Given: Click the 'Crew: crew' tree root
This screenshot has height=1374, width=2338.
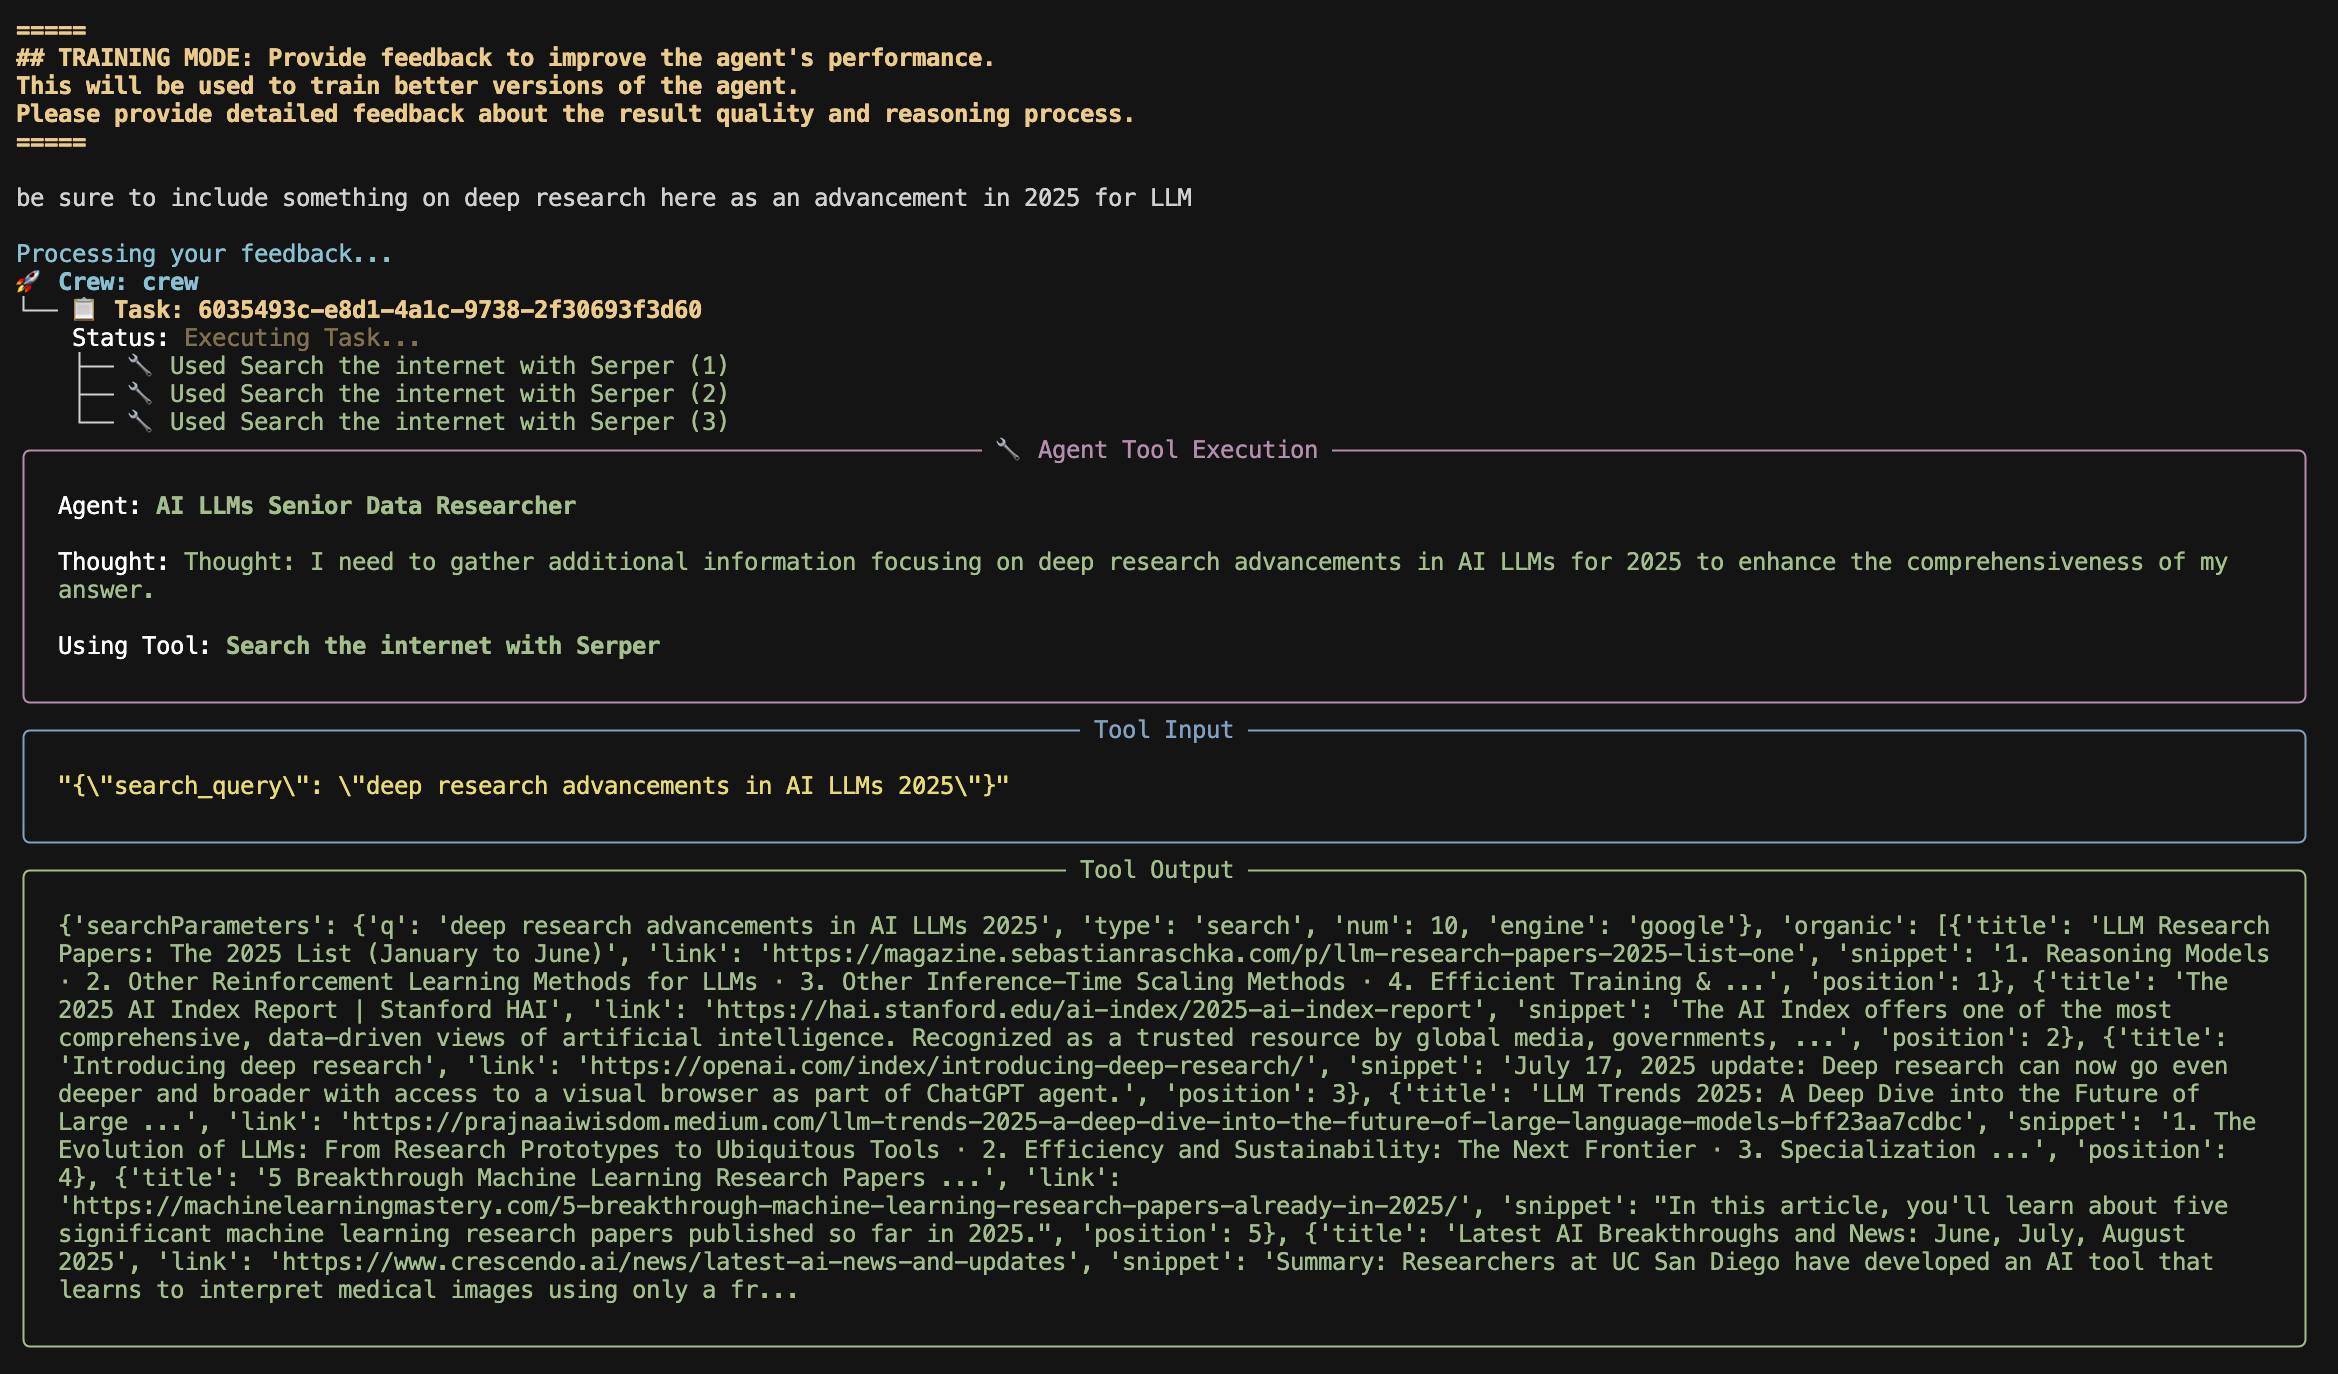Looking at the screenshot, I should click(x=127, y=282).
